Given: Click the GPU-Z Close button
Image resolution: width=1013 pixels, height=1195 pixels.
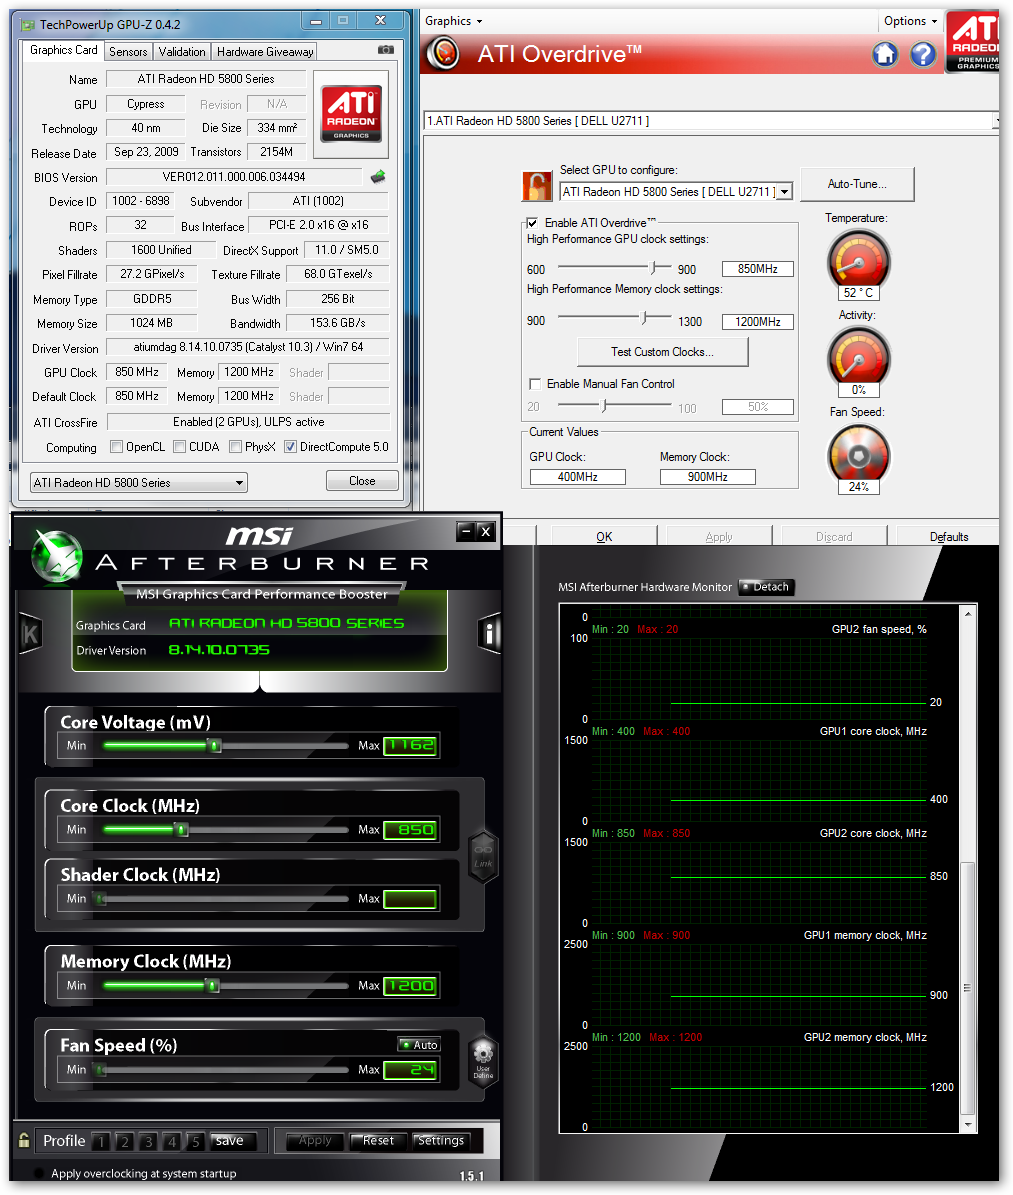Looking at the screenshot, I should (x=362, y=481).
